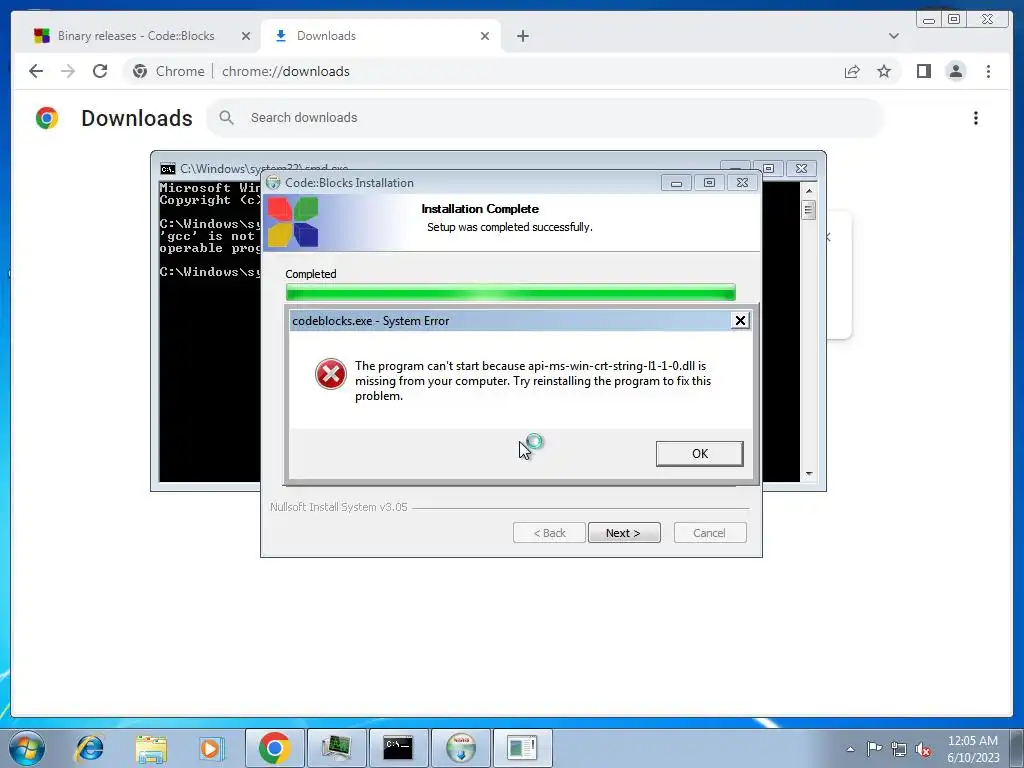Reload the Chrome page
The height and width of the screenshot is (768, 1024).
[x=100, y=71]
